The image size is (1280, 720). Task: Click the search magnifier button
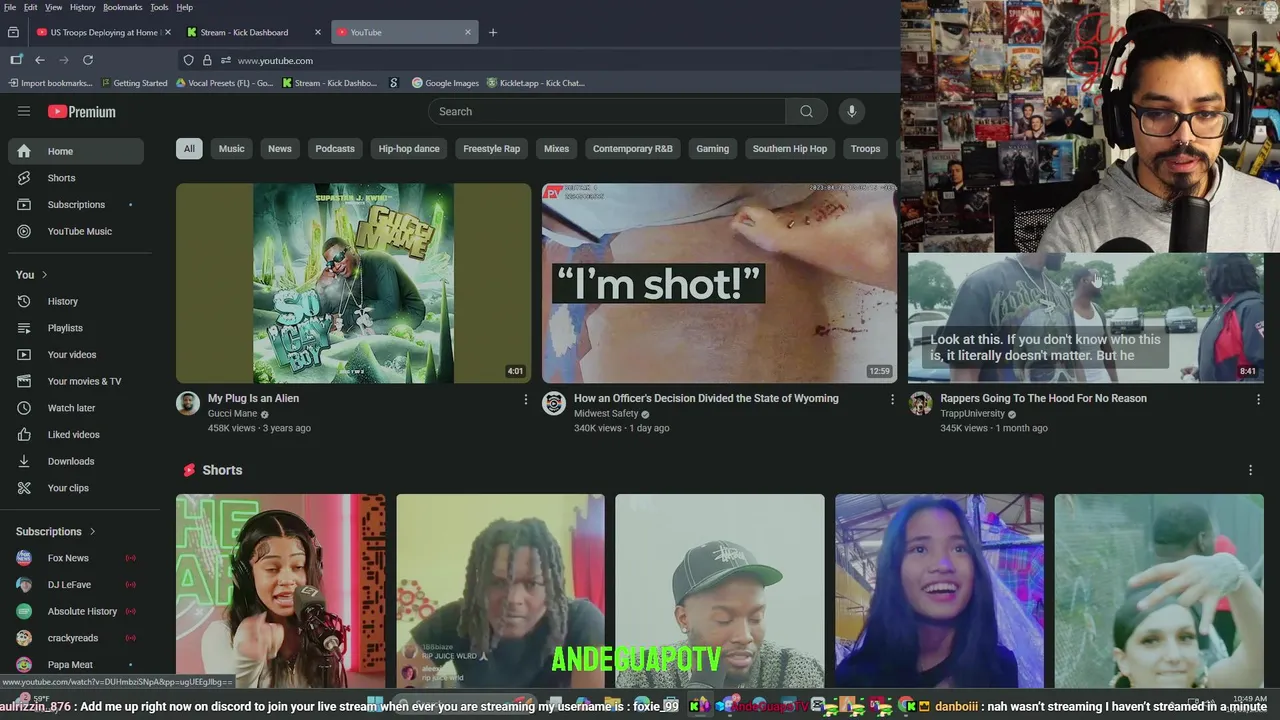(806, 111)
